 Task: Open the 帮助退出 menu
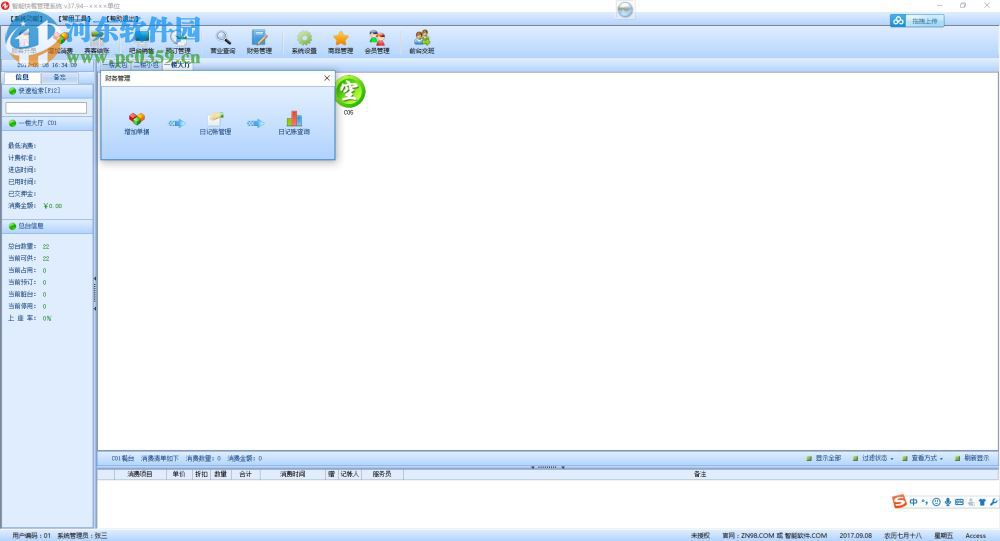[x=122, y=19]
